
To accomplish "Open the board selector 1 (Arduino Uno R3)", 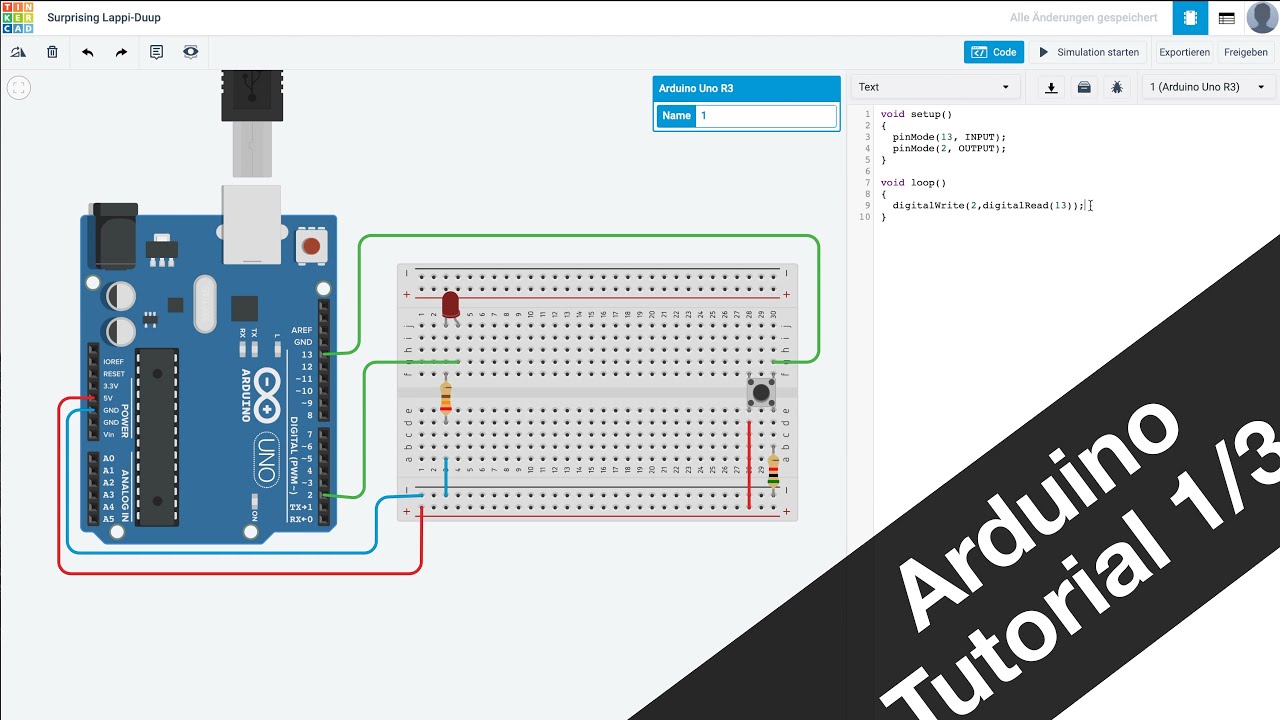I will click(1208, 87).
